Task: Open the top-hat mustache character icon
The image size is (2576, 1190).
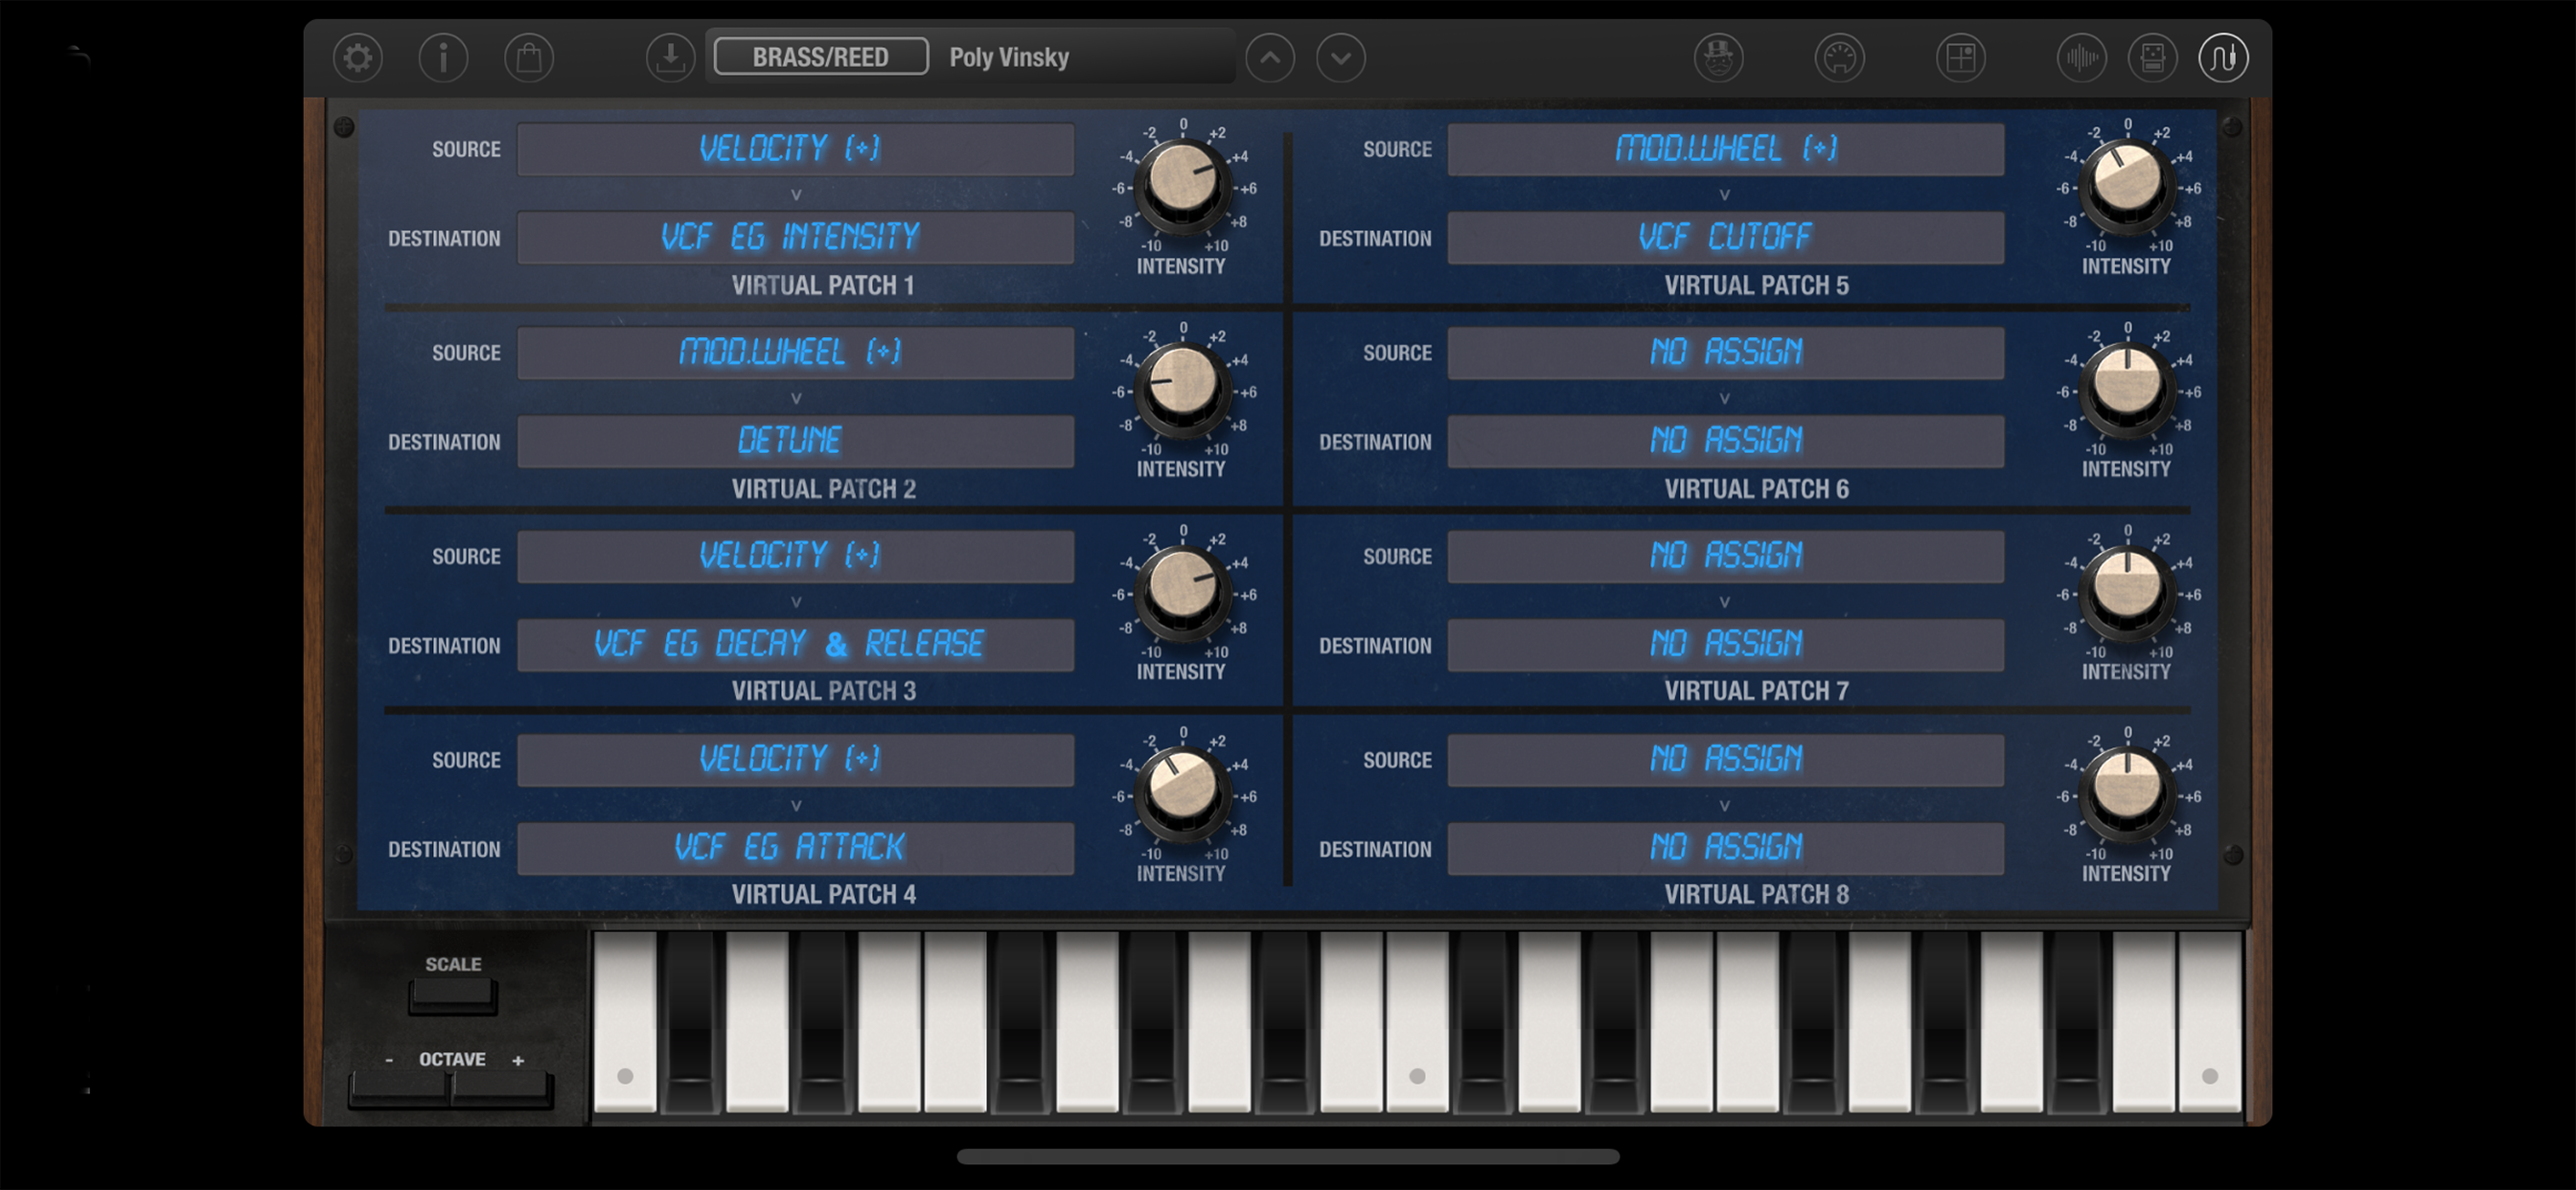Action: pyautogui.click(x=1718, y=58)
